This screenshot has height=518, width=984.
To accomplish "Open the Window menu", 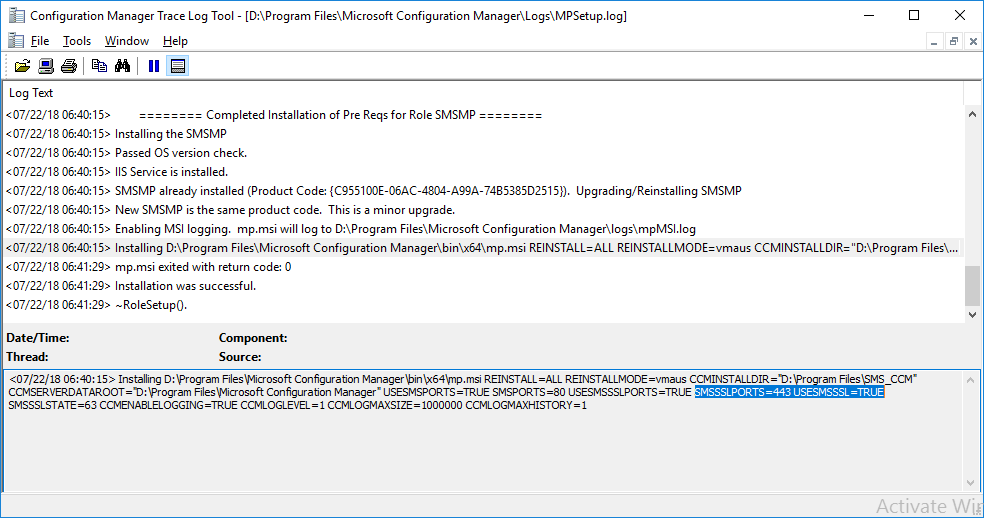I will pyautogui.click(x=127, y=41).
